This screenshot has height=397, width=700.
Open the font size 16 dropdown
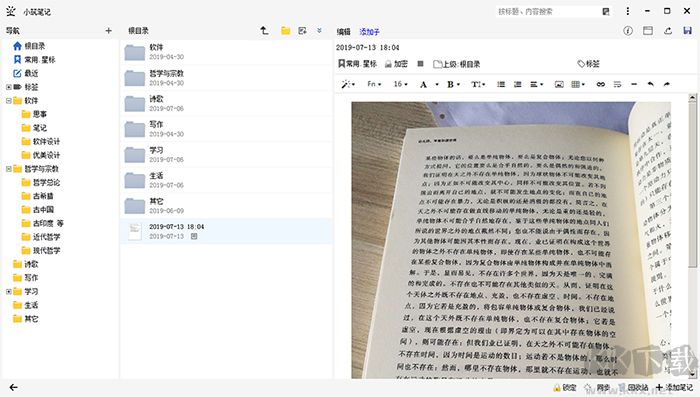[x=400, y=84]
